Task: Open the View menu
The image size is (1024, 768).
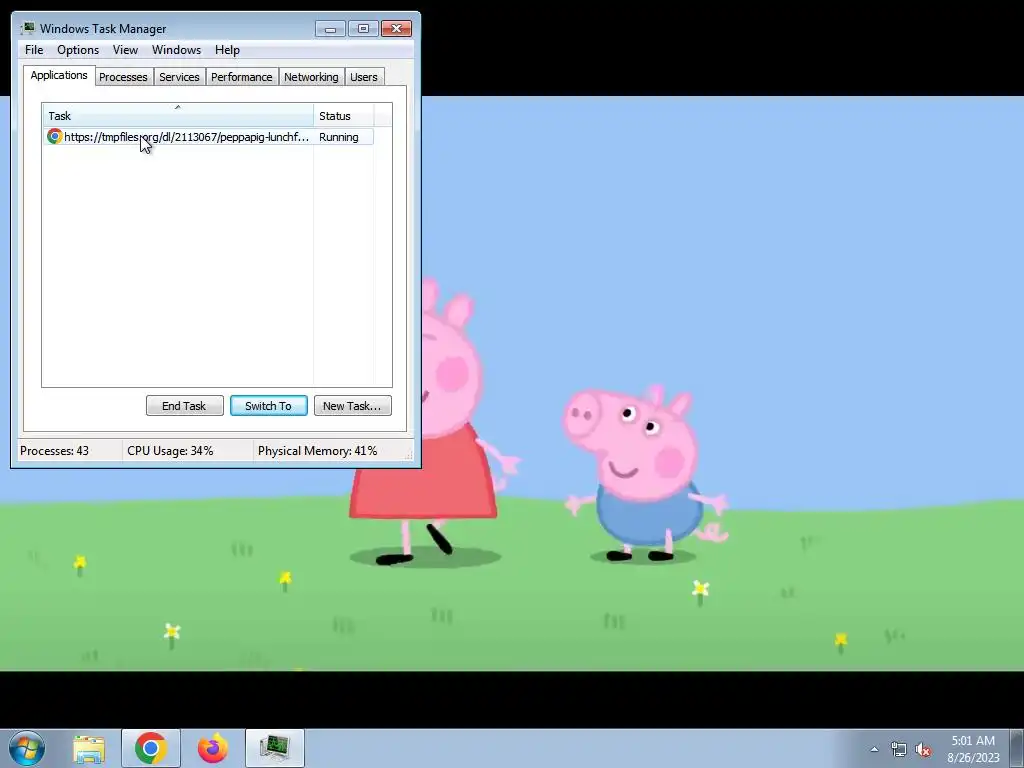Action: click(125, 50)
